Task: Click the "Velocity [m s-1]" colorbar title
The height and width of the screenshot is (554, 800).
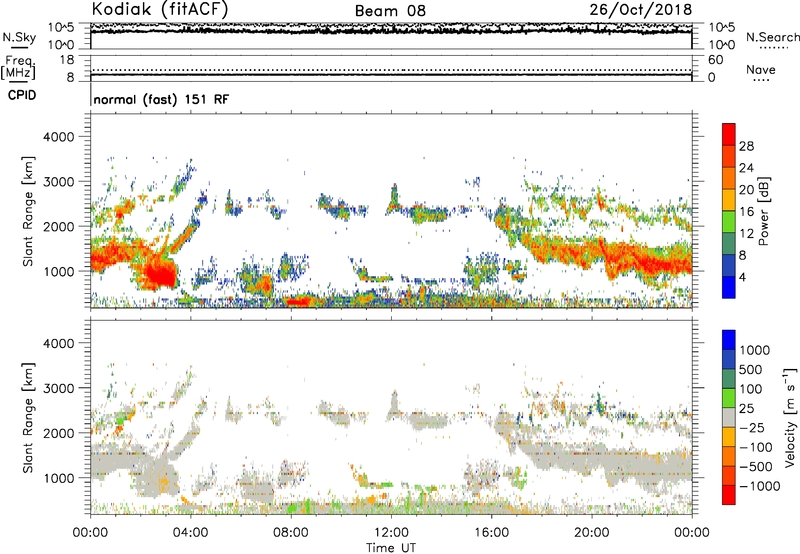Action: pyautogui.click(x=790, y=417)
